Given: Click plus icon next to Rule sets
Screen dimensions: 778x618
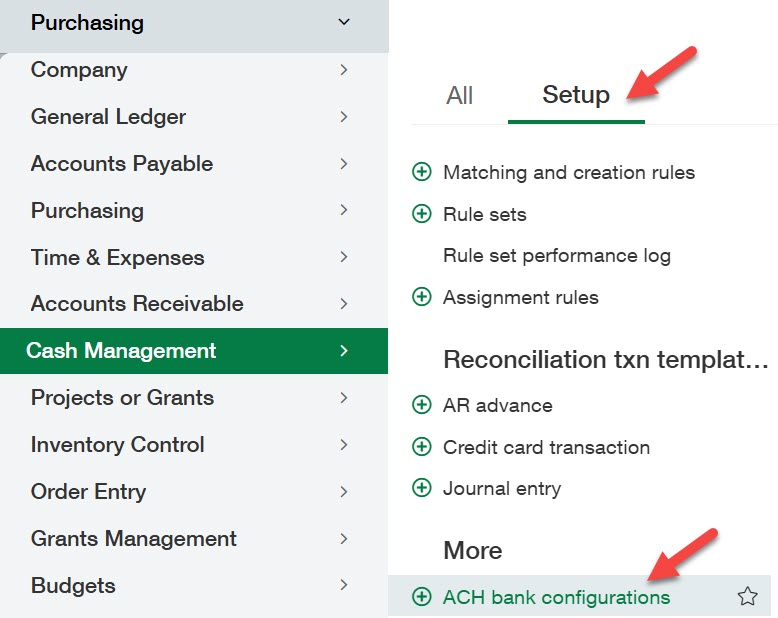Looking at the screenshot, I should click(x=422, y=214).
